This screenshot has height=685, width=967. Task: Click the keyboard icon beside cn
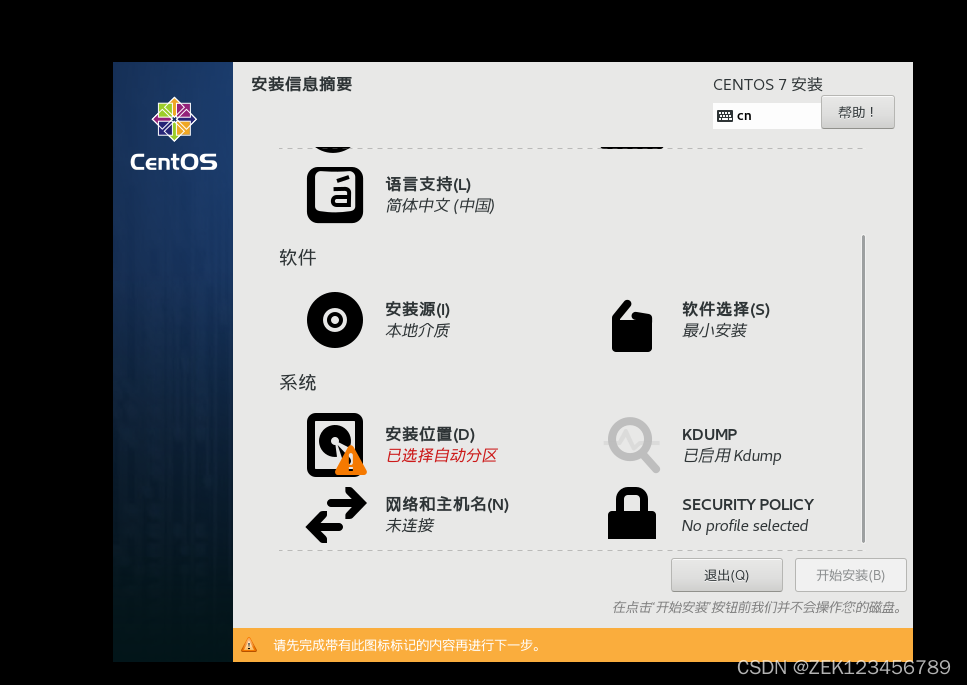click(x=725, y=116)
